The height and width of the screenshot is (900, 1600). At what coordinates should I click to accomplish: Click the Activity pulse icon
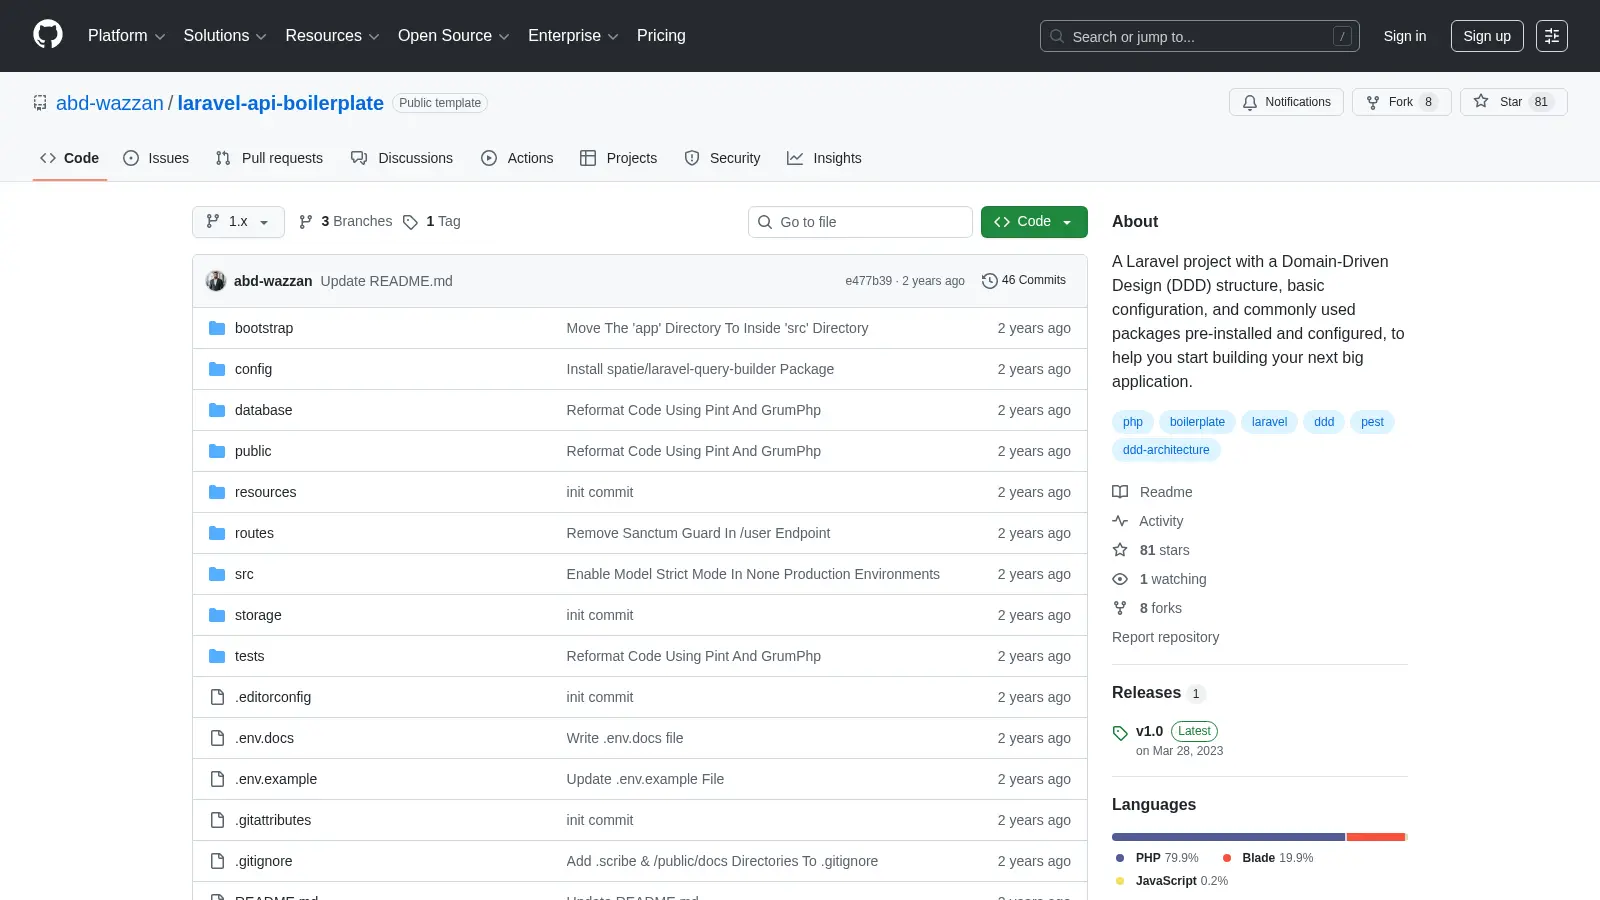(1120, 521)
